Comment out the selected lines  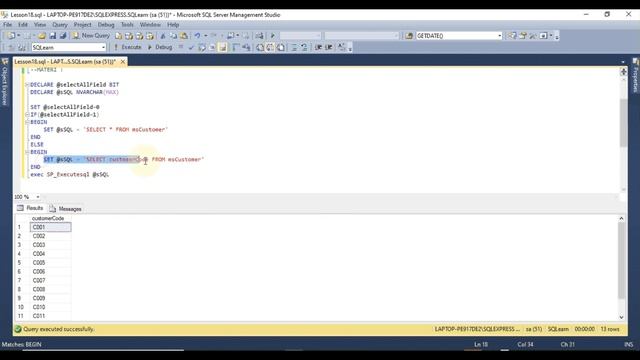tap(293, 47)
